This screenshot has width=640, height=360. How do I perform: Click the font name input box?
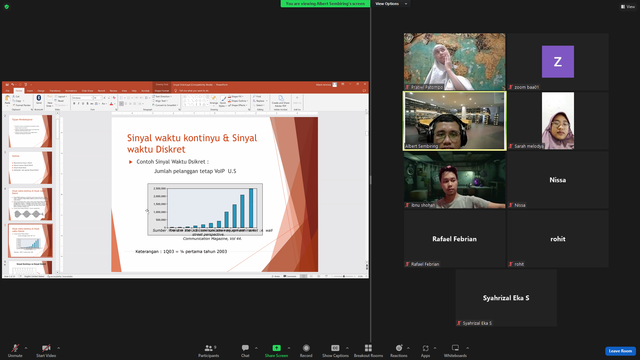[x=82, y=98]
